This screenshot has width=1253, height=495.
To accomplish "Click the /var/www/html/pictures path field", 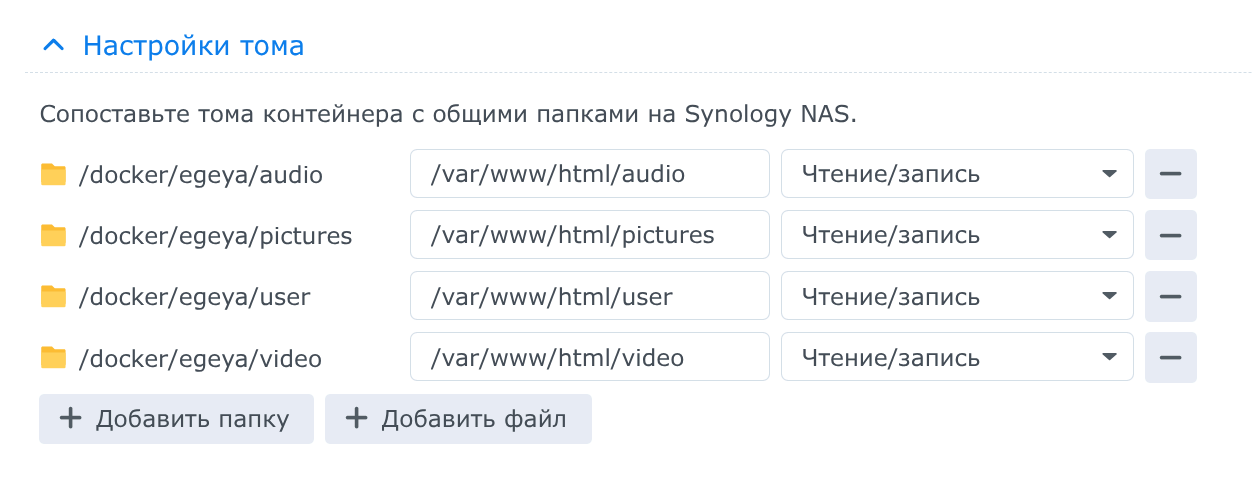I will (x=589, y=235).
